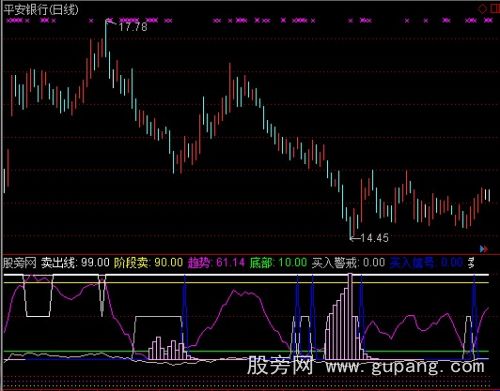
Task: Click the 买入警戒 0.00 legend label
Action: 348,263
